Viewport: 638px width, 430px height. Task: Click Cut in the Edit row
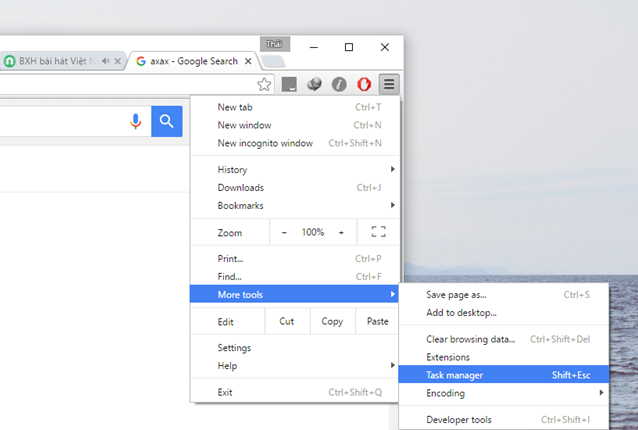tap(287, 321)
